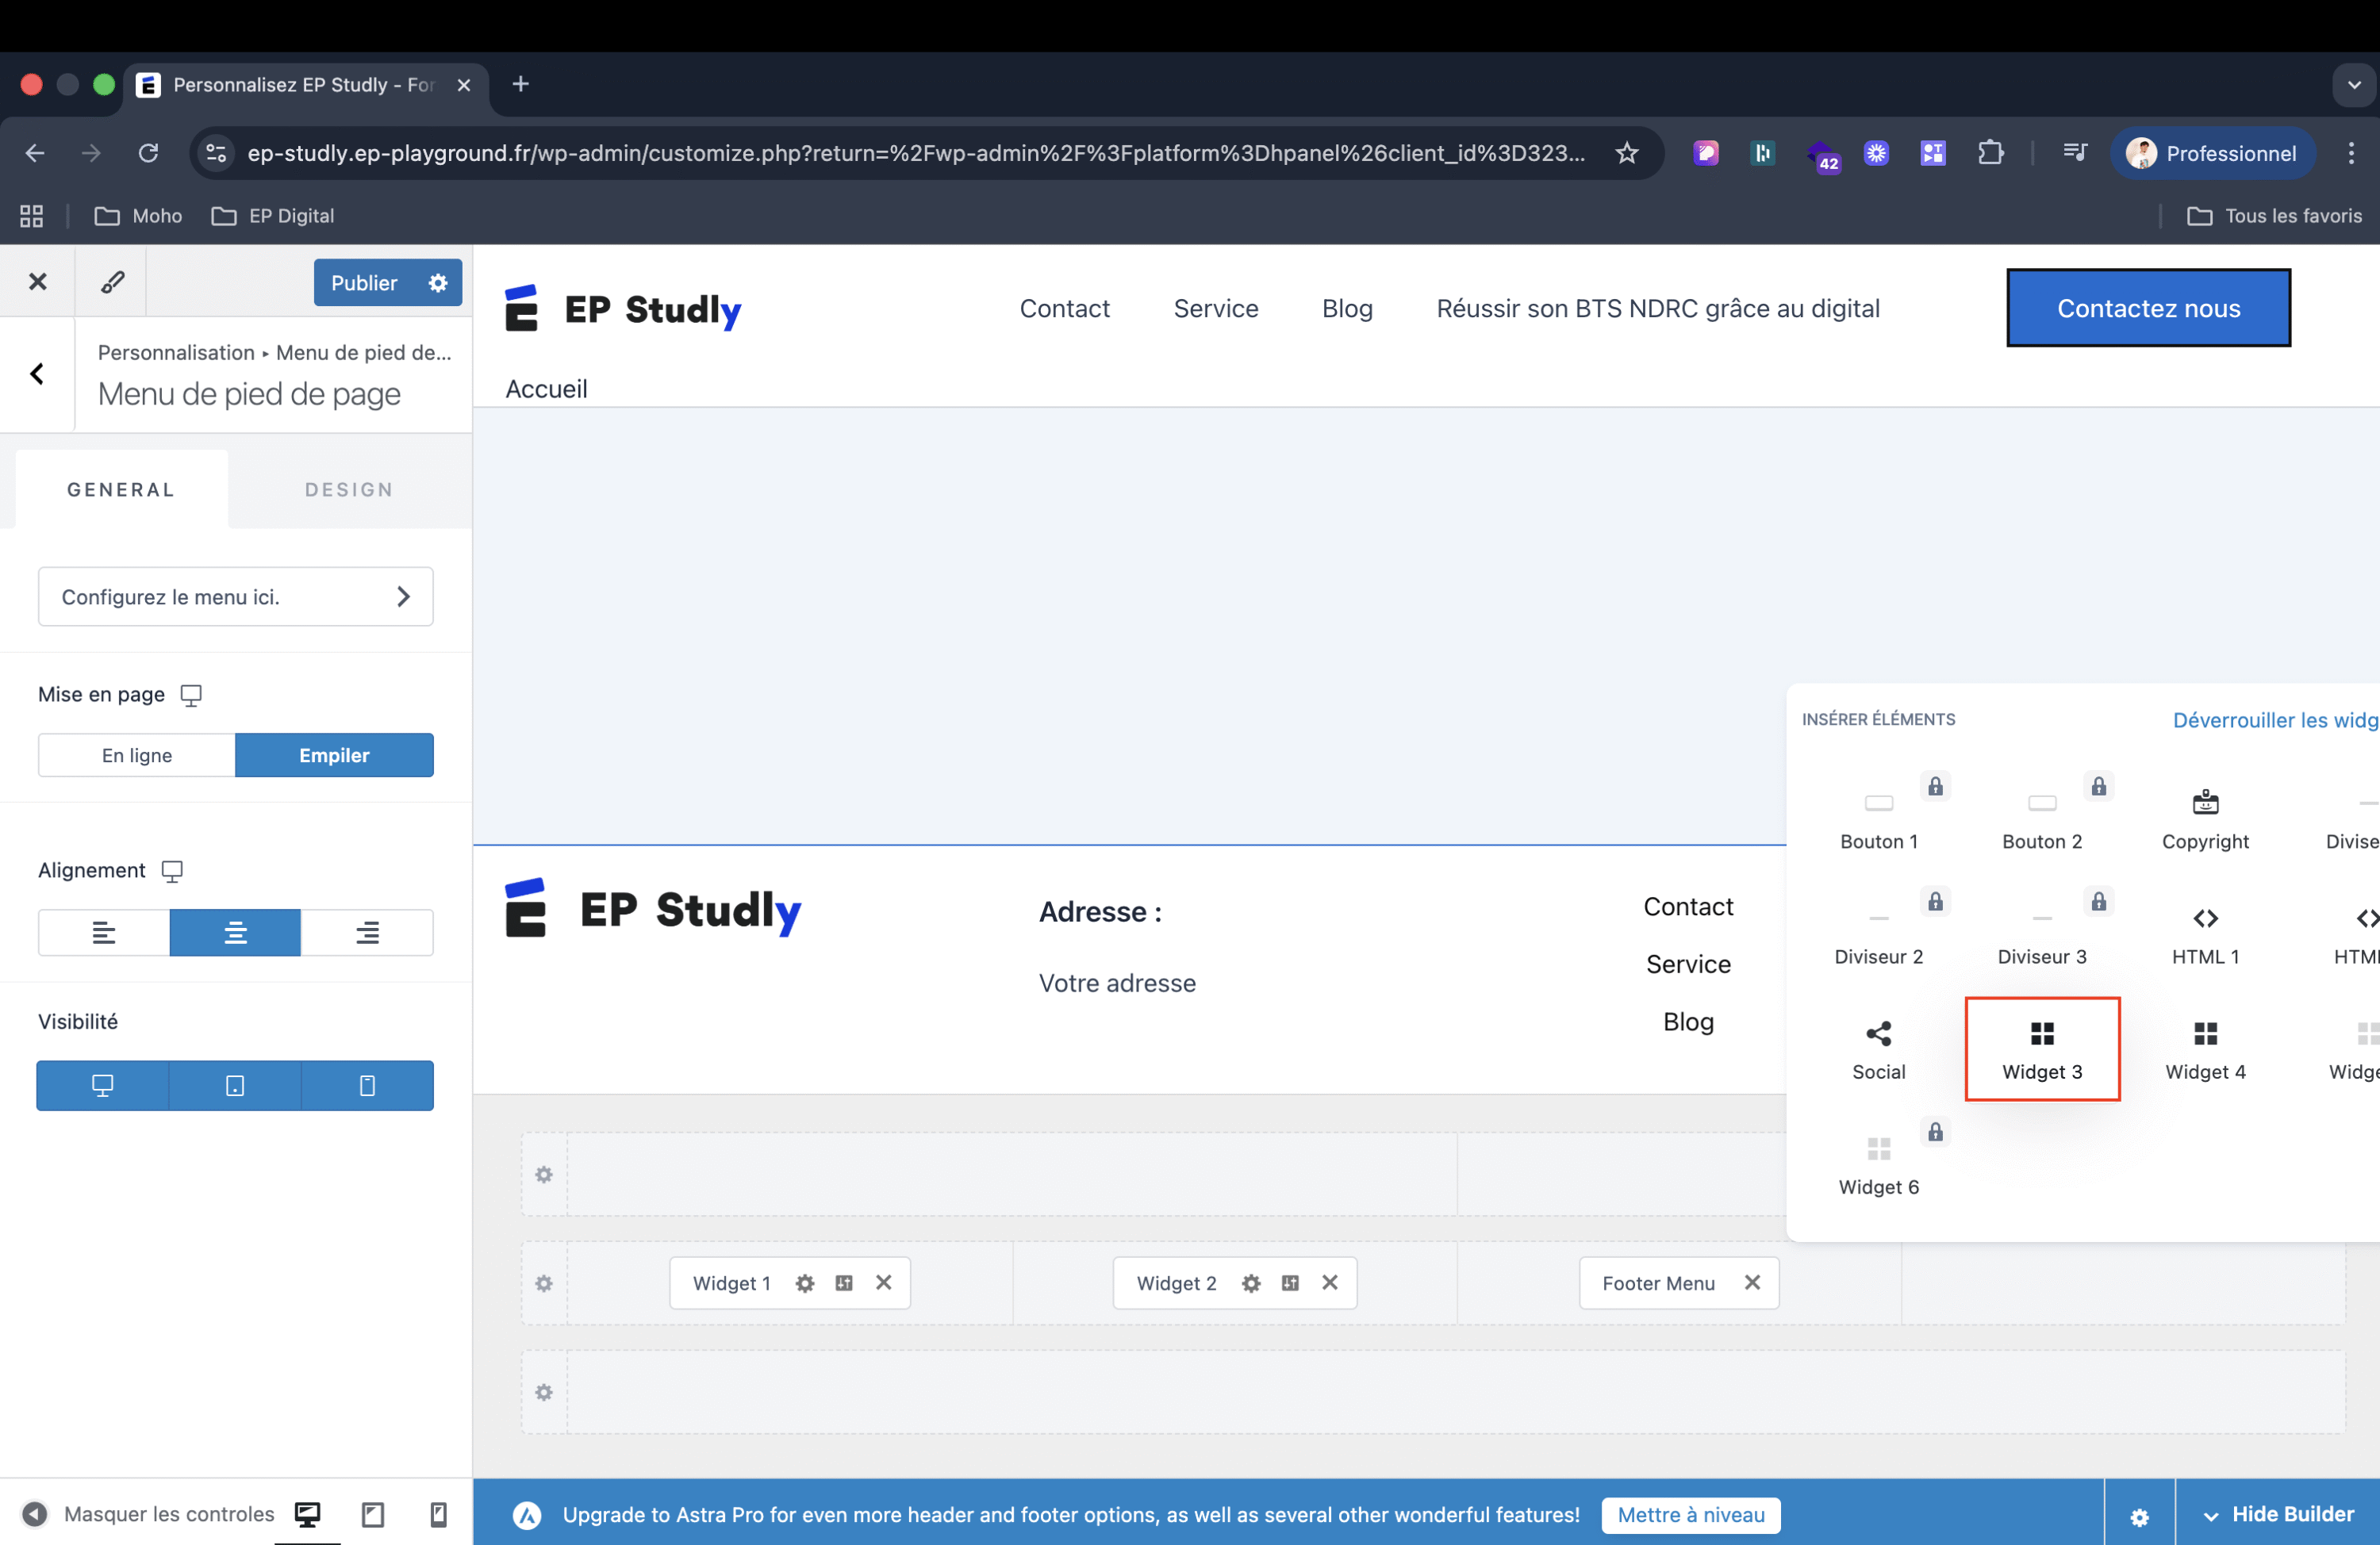Click the browser address bar

pyautogui.click(x=915, y=153)
